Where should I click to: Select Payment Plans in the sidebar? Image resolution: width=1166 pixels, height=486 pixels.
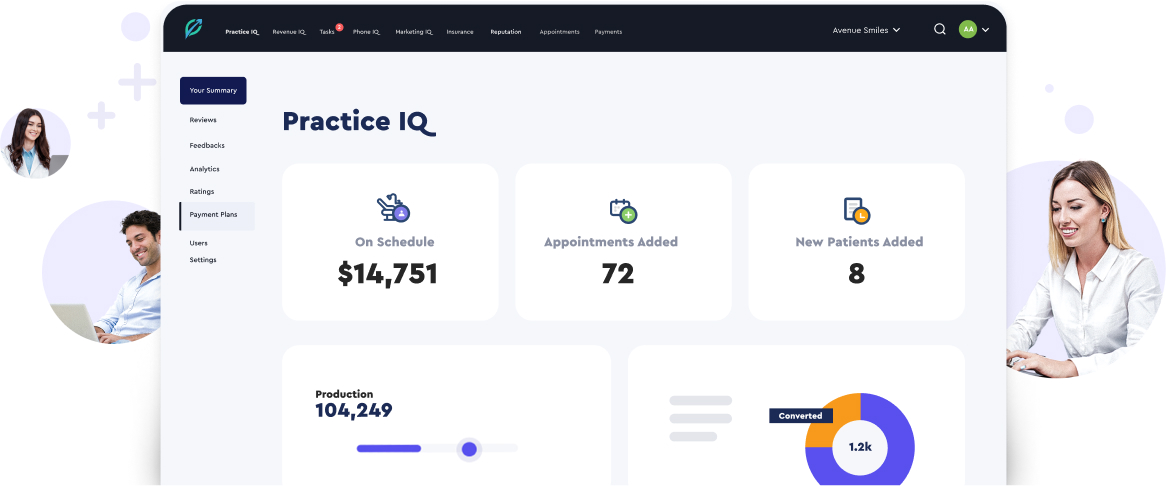click(x=217, y=216)
